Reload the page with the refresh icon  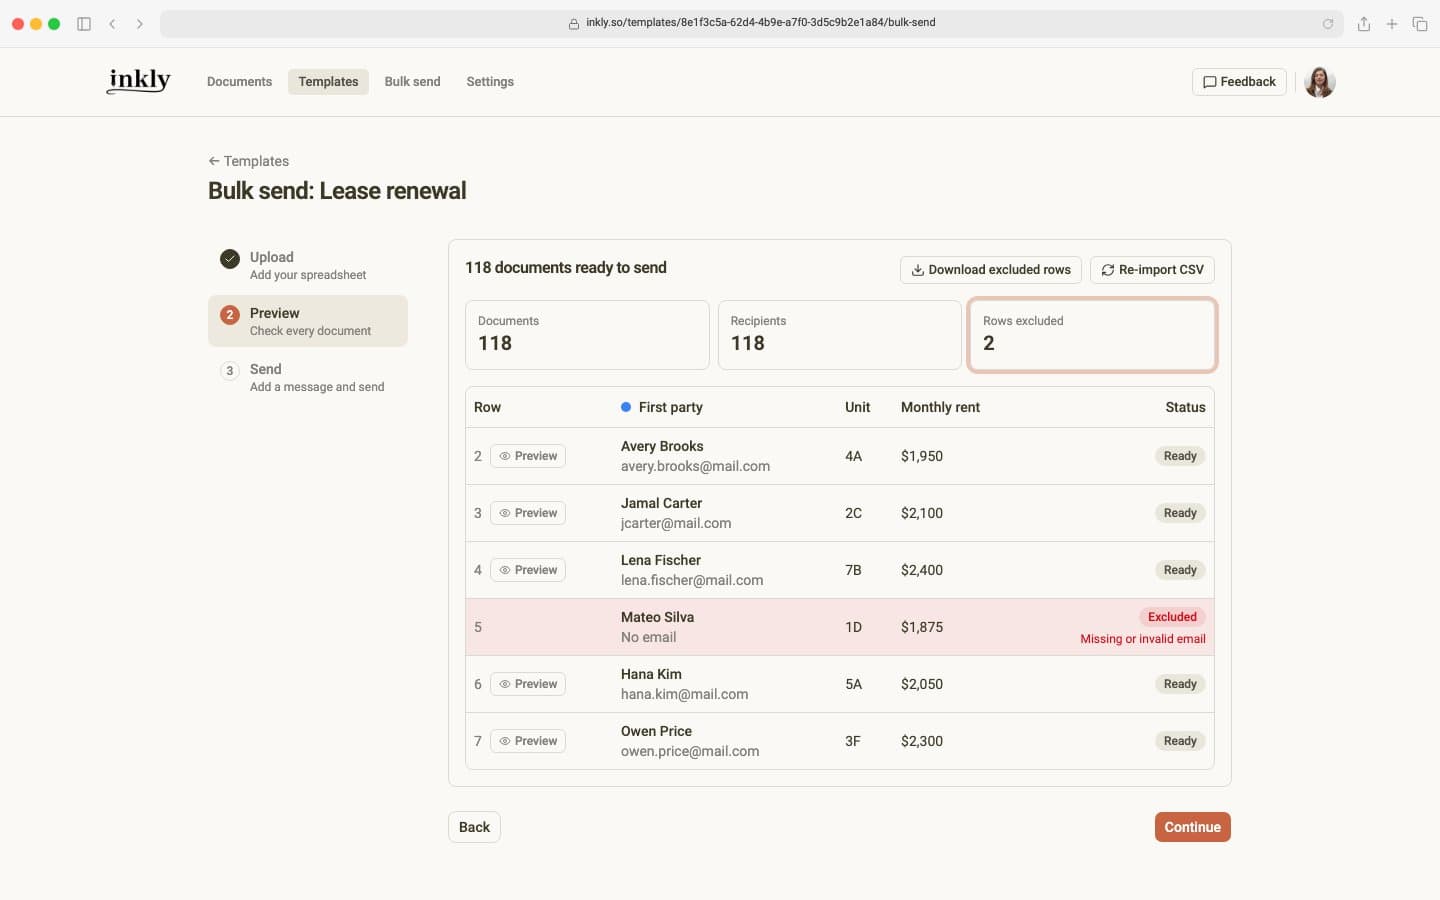1328,24
